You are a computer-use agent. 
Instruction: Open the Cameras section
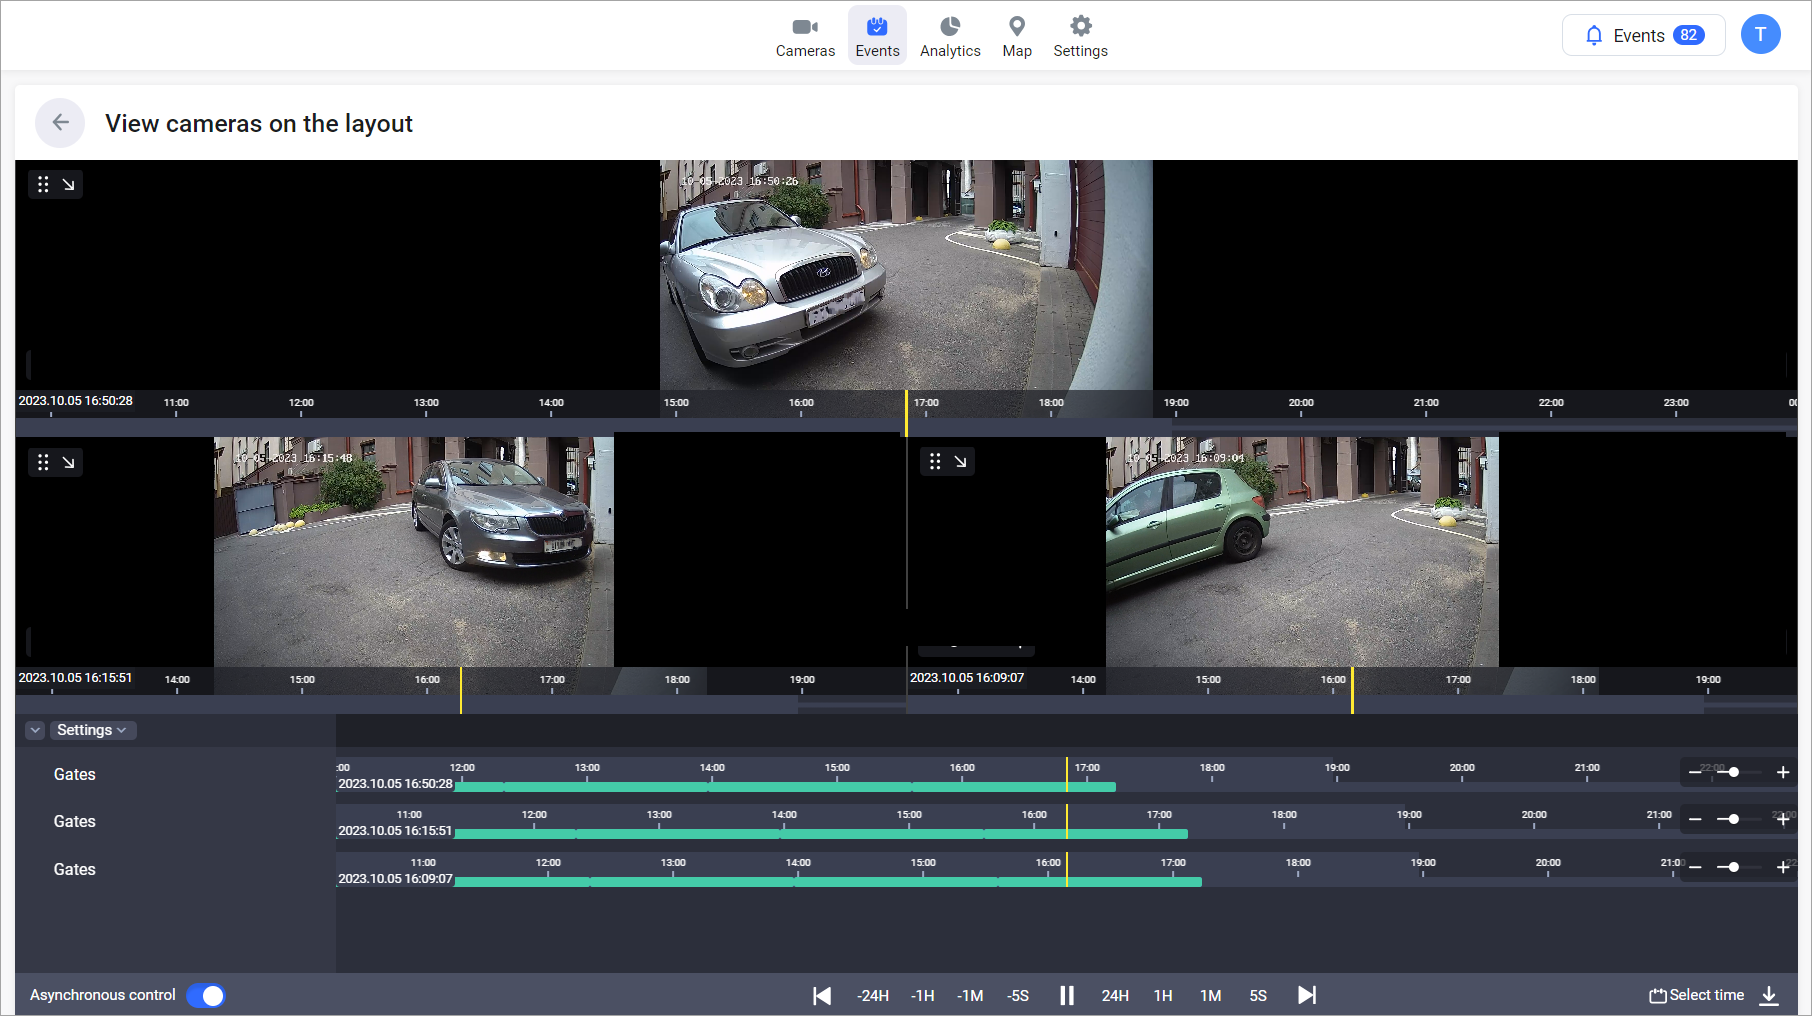pyautogui.click(x=805, y=36)
